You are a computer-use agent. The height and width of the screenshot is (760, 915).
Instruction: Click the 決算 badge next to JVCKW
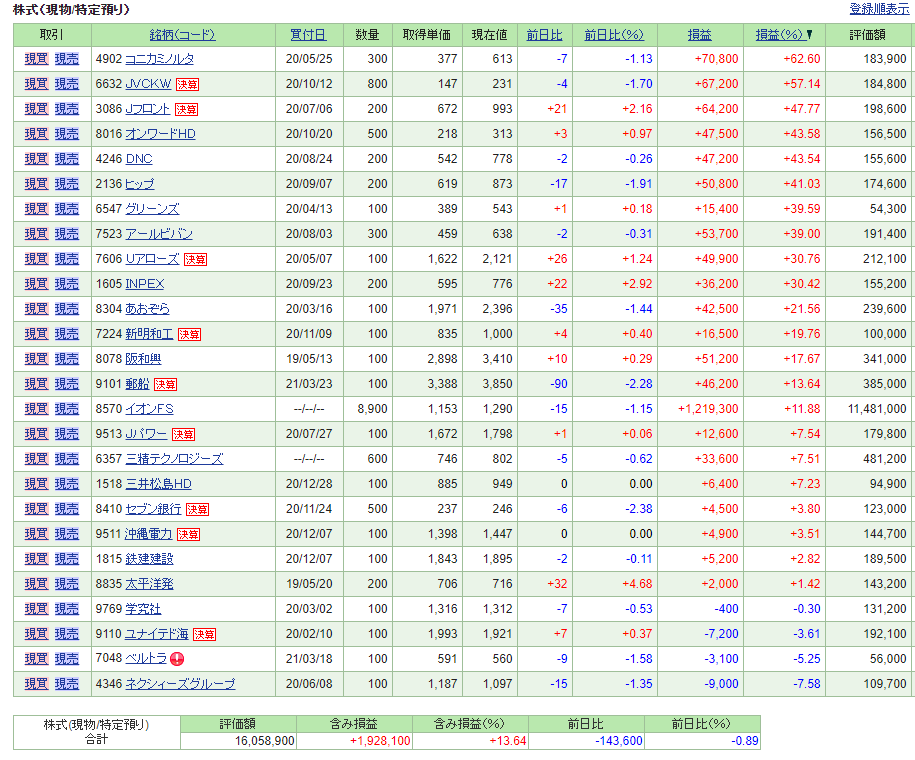[x=187, y=85]
